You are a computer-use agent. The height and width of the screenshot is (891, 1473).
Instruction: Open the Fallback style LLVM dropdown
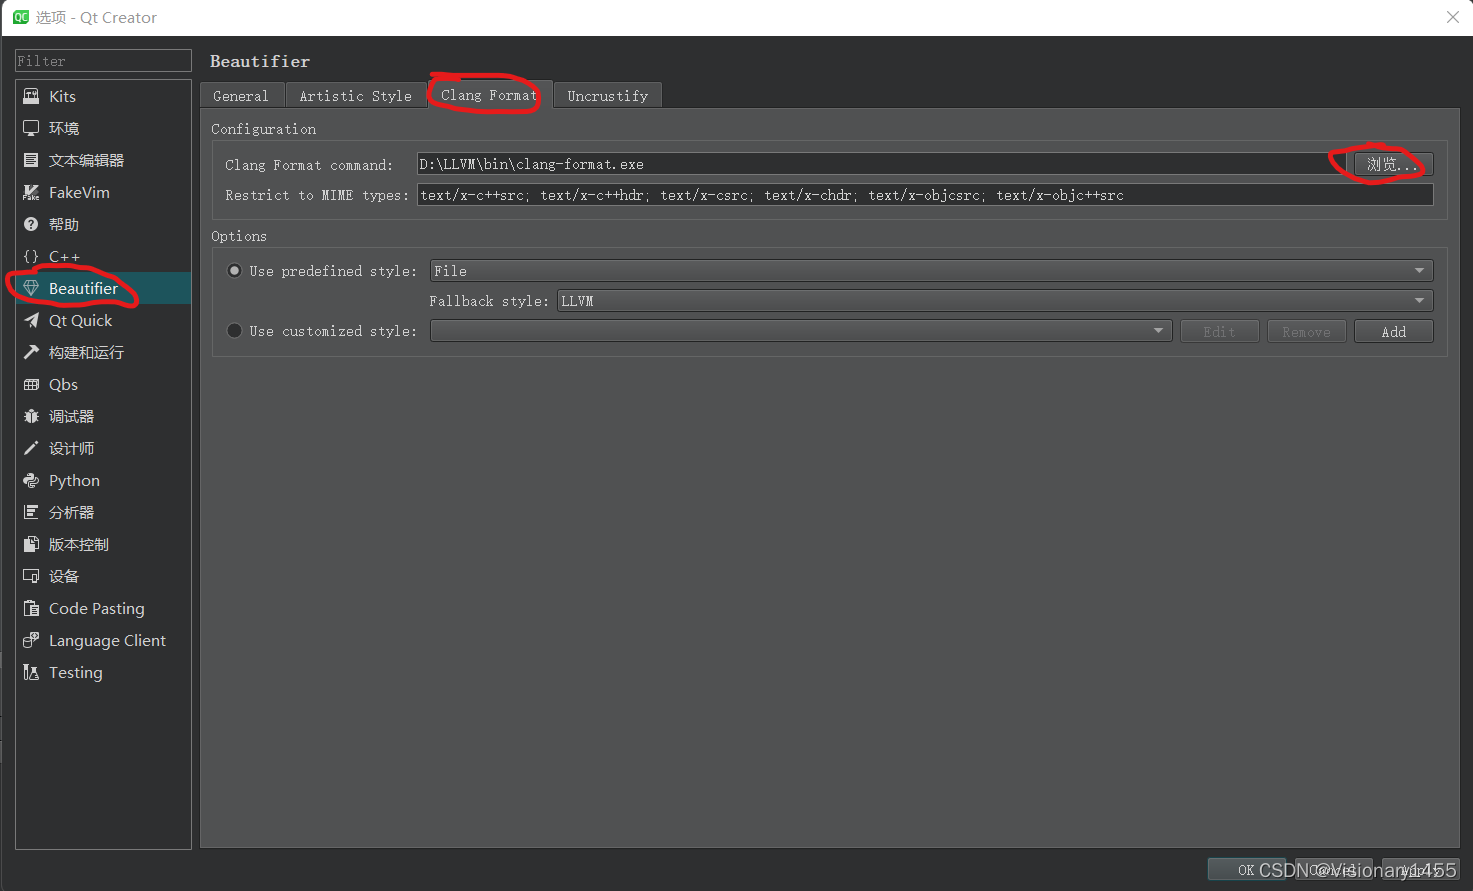click(x=995, y=301)
